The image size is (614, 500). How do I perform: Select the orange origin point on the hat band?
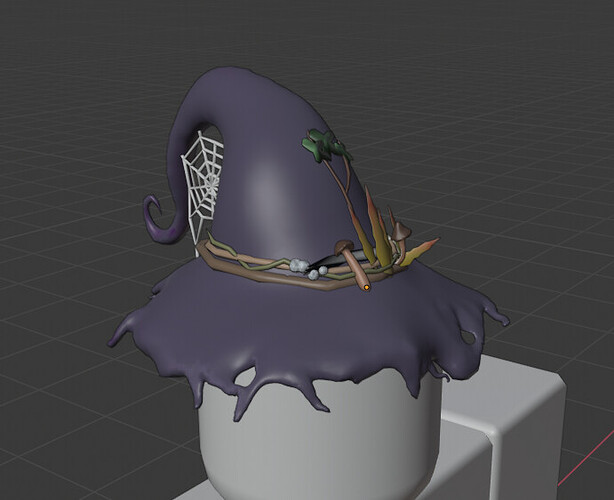366,287
